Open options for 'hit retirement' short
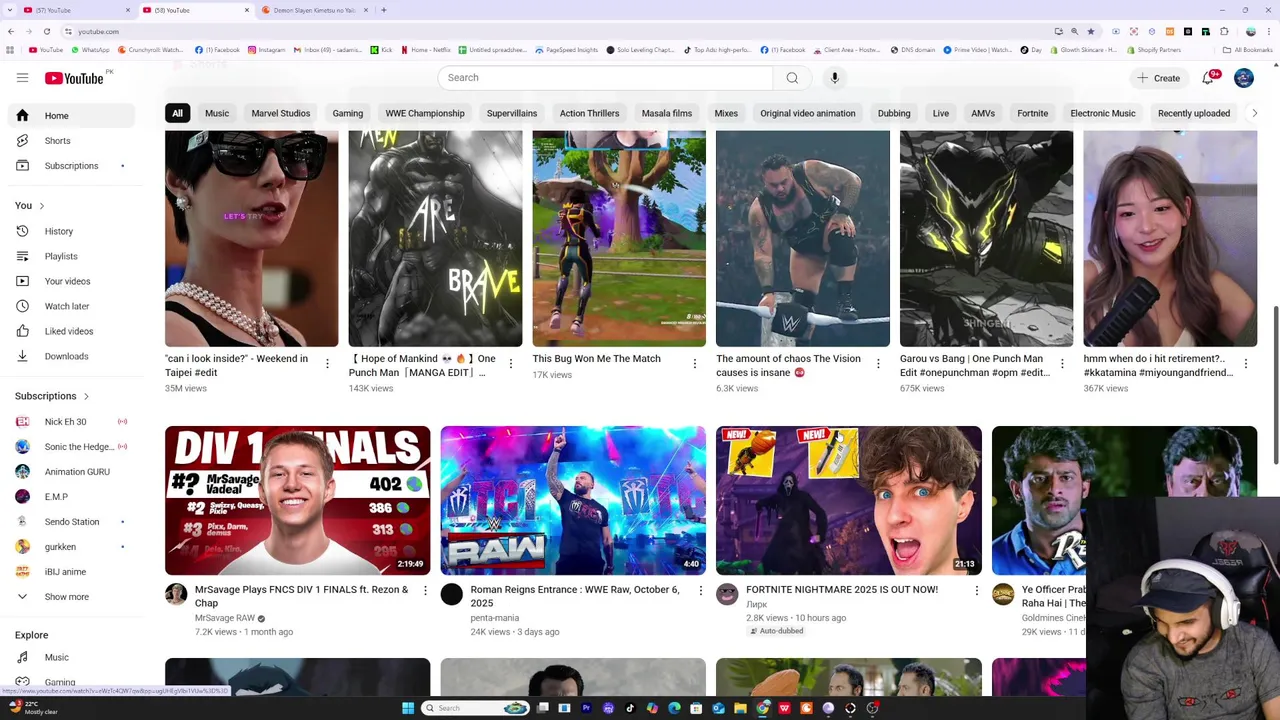Image resolution: width=1280 pixels, height=720 pixels. [1246, 364]
